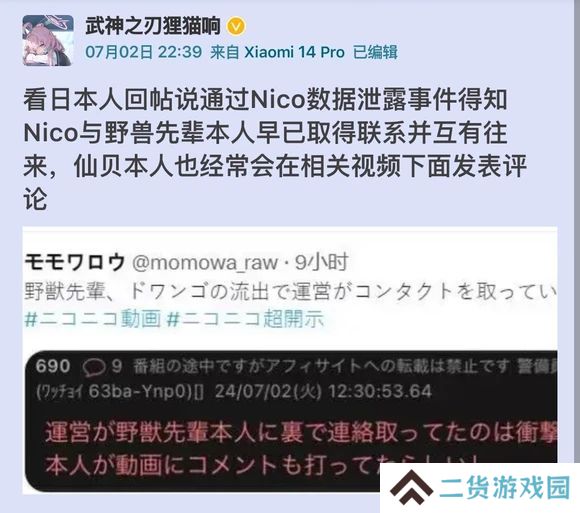
Task: Open the 二货游戏园 watermark text
Action: coord(505,487)
